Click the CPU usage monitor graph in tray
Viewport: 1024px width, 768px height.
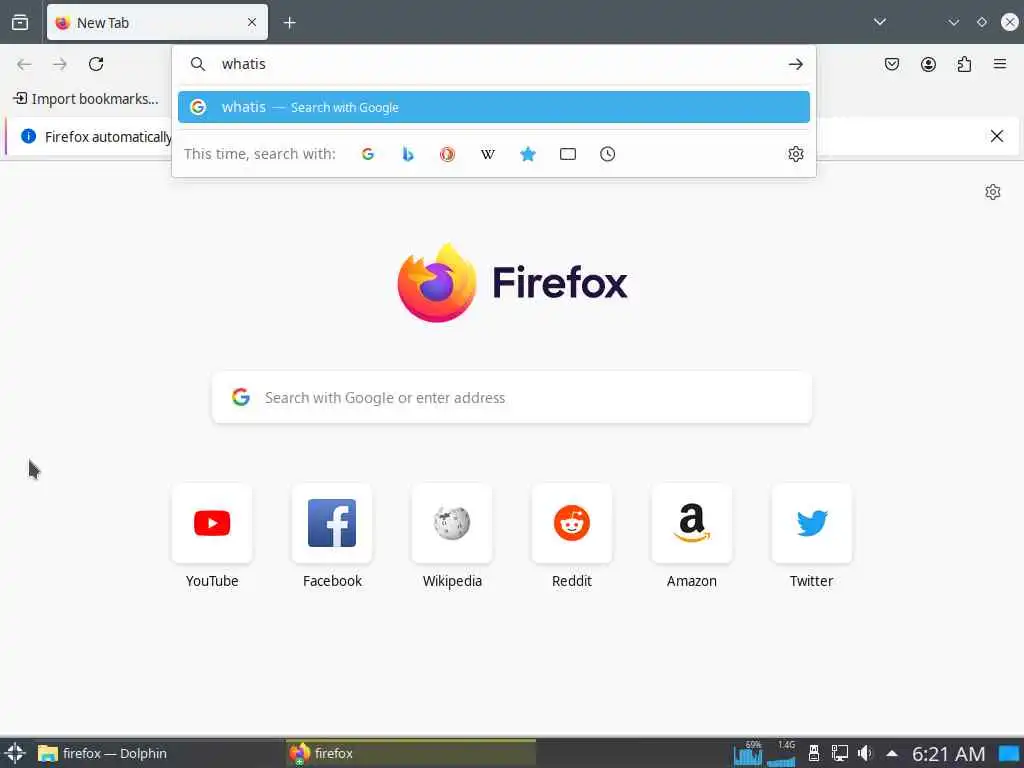pos(747,754)
